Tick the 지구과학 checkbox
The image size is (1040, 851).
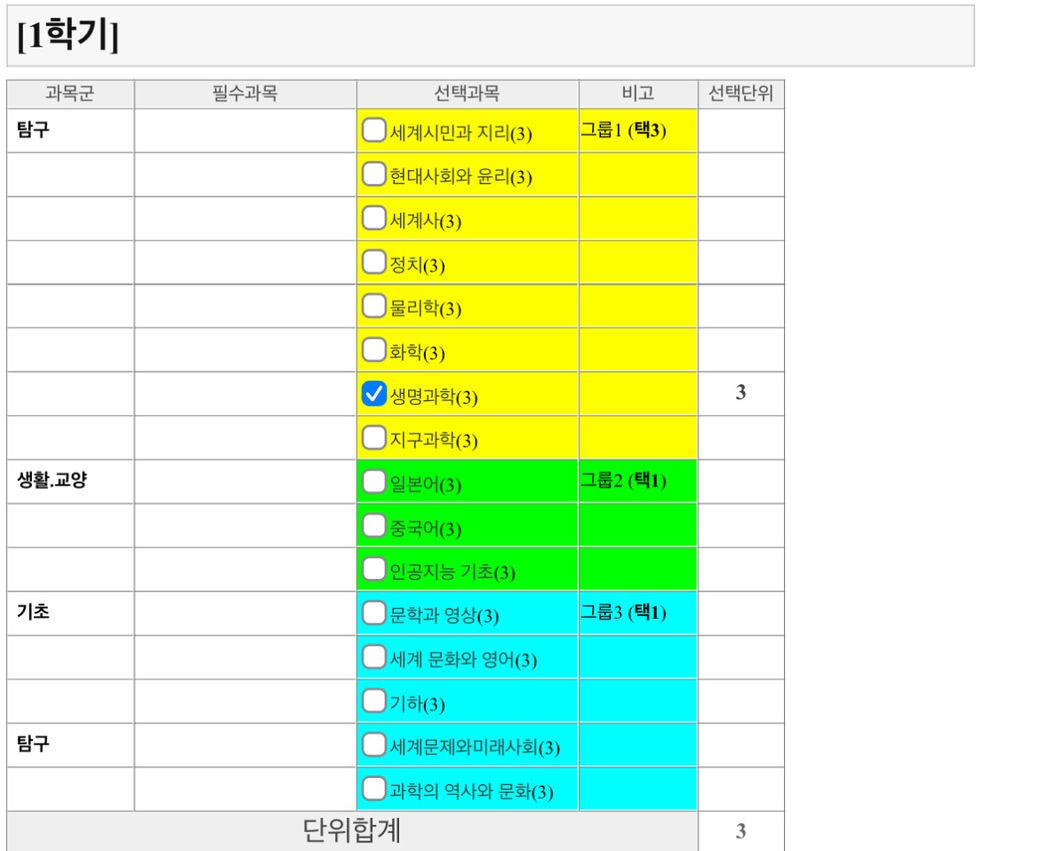pos(374,438)
